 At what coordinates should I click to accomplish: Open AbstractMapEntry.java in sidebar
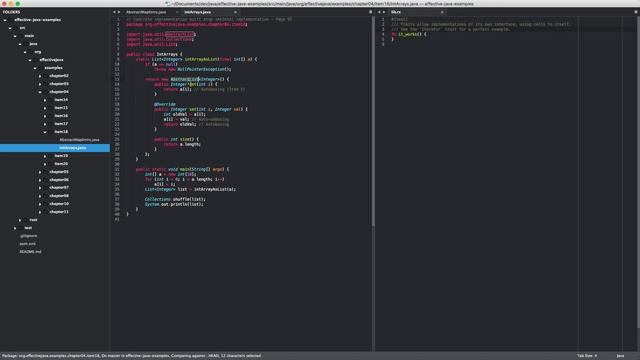click(79, 140)
